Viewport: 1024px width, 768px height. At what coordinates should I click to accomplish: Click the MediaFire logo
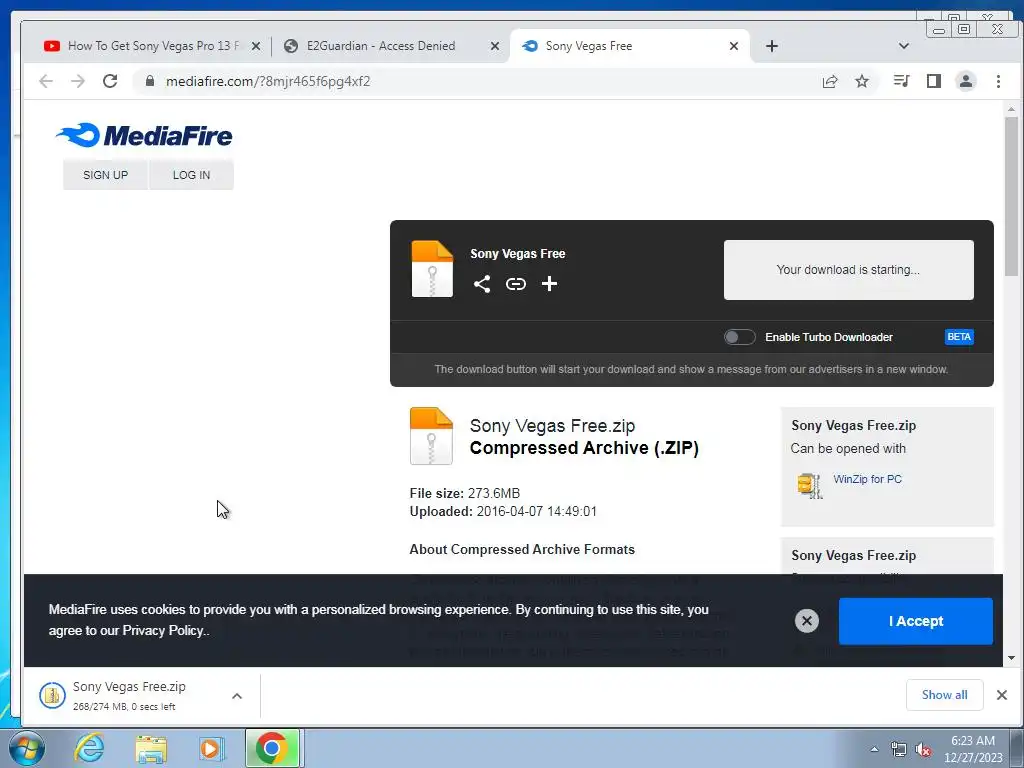tap(144, 135)
